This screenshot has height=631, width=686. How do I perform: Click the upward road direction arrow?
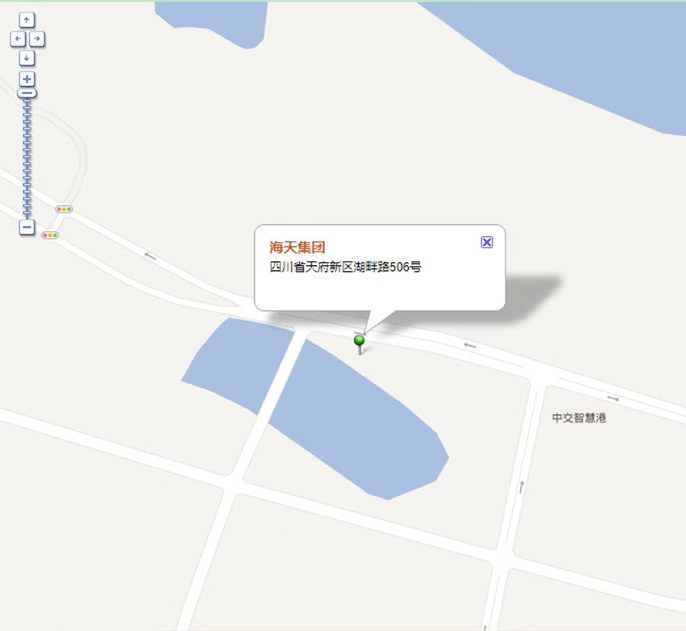pos(522,487)
